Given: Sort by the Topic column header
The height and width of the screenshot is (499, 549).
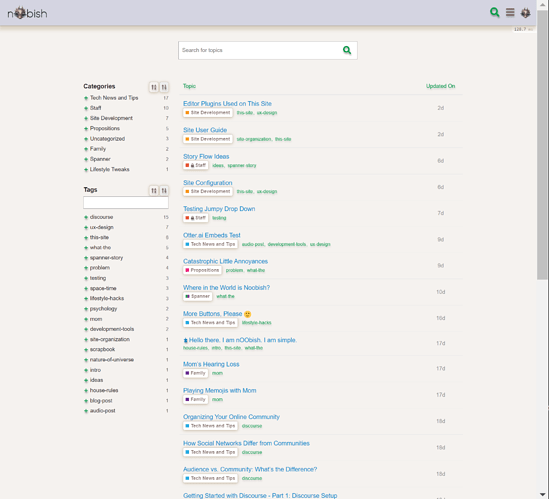Looking at the screenshot, I should pyautogui.click(x=189, y=86).
